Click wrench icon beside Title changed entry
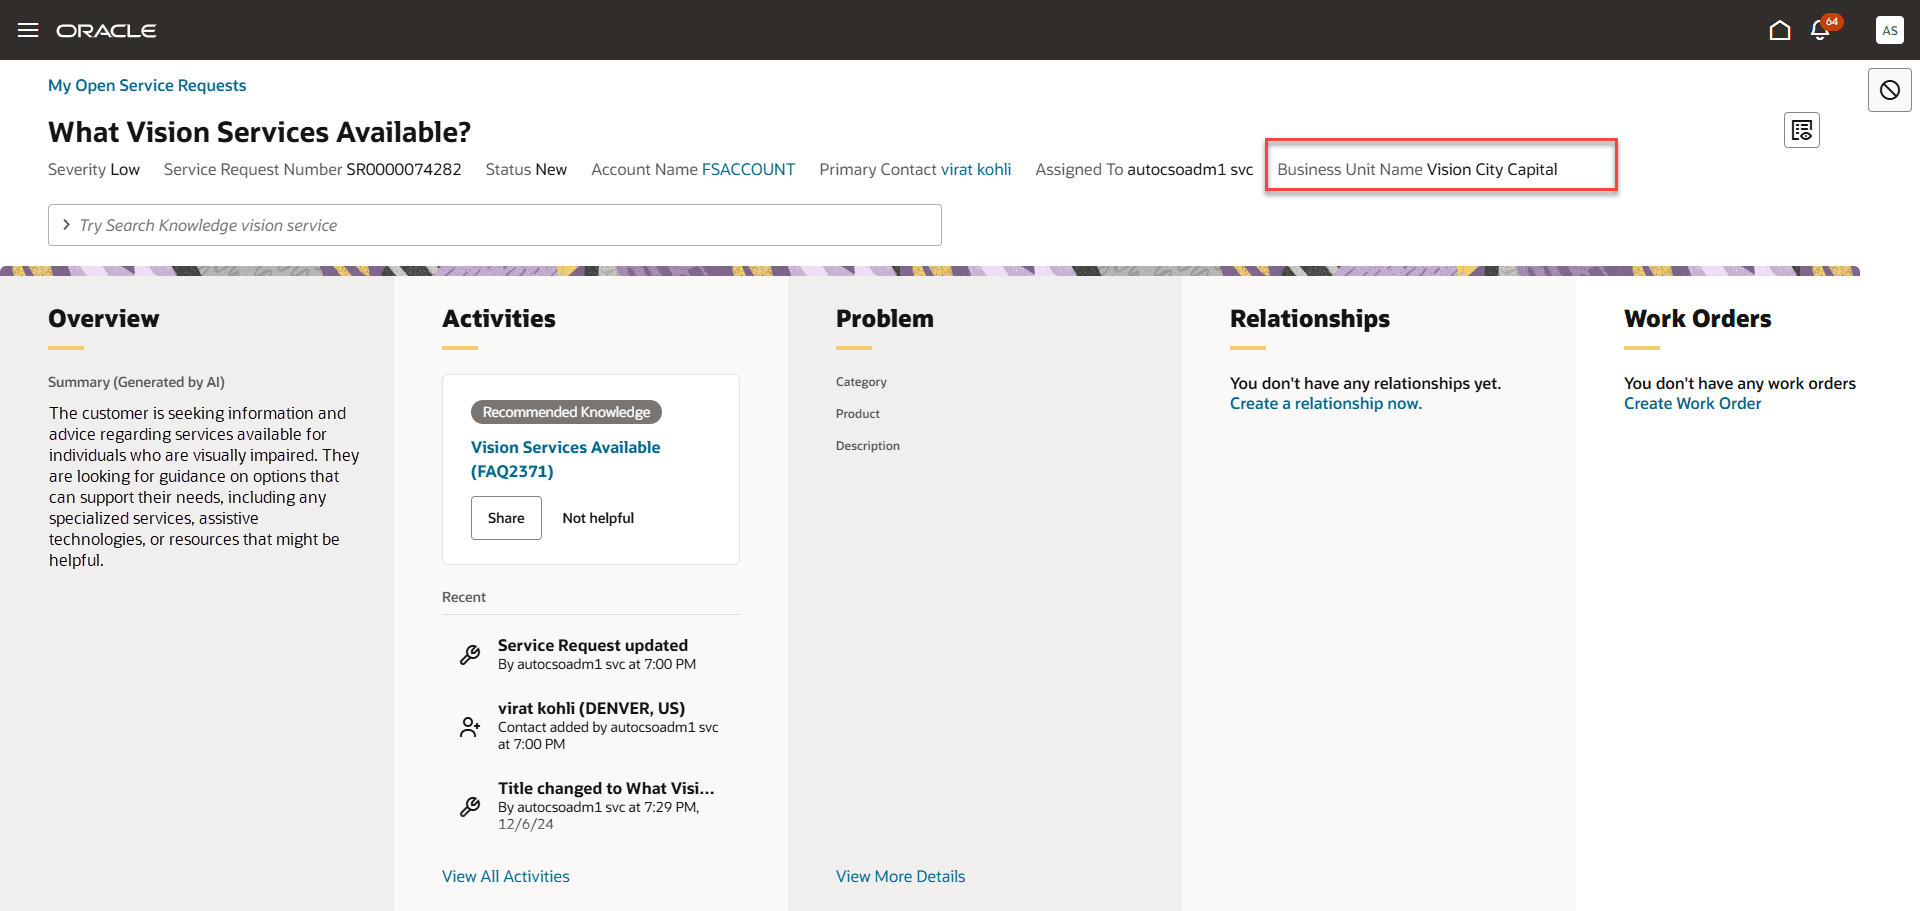This screenshot has height=911, width=1920. click(x=470, y=807)
